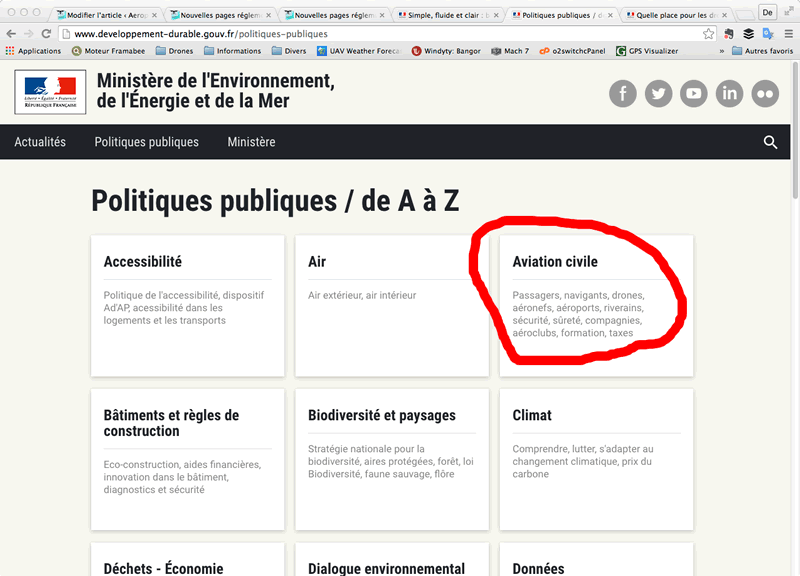Open the Informations bookmark folder
The image size is (800, 576).
(x=233, y=51)
